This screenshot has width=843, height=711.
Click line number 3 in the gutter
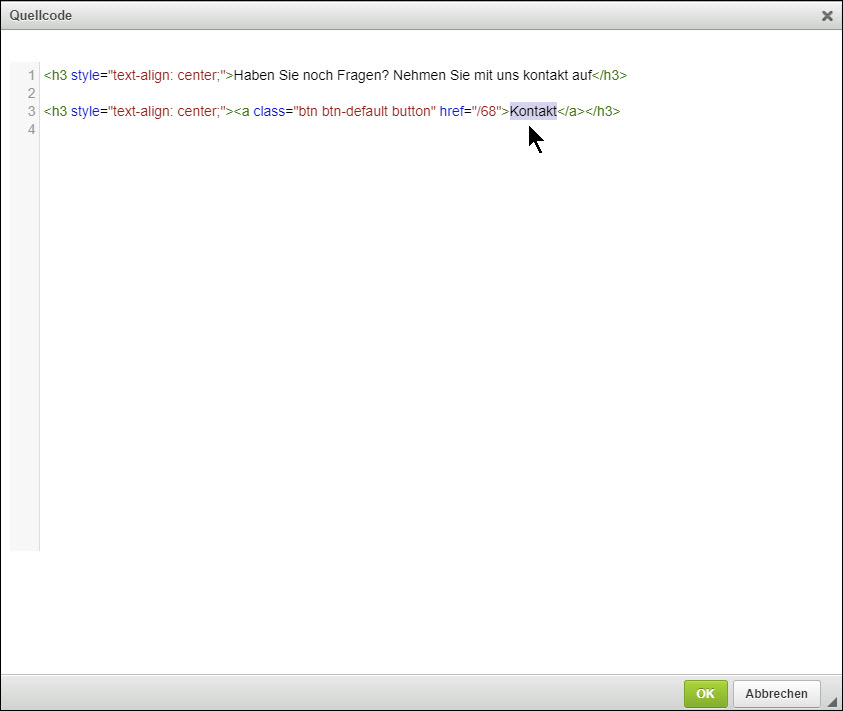coord(32,111)
